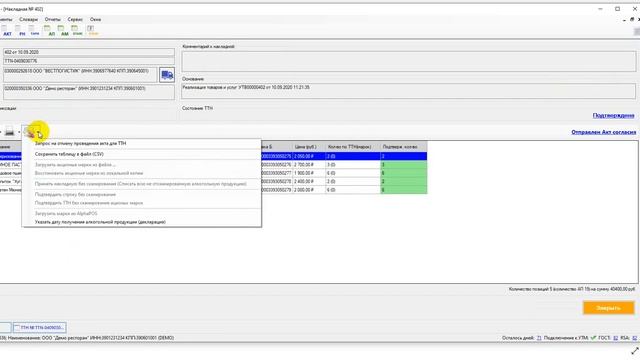
Task: Open the days-remaining number link in status bar
Action: 539,338
